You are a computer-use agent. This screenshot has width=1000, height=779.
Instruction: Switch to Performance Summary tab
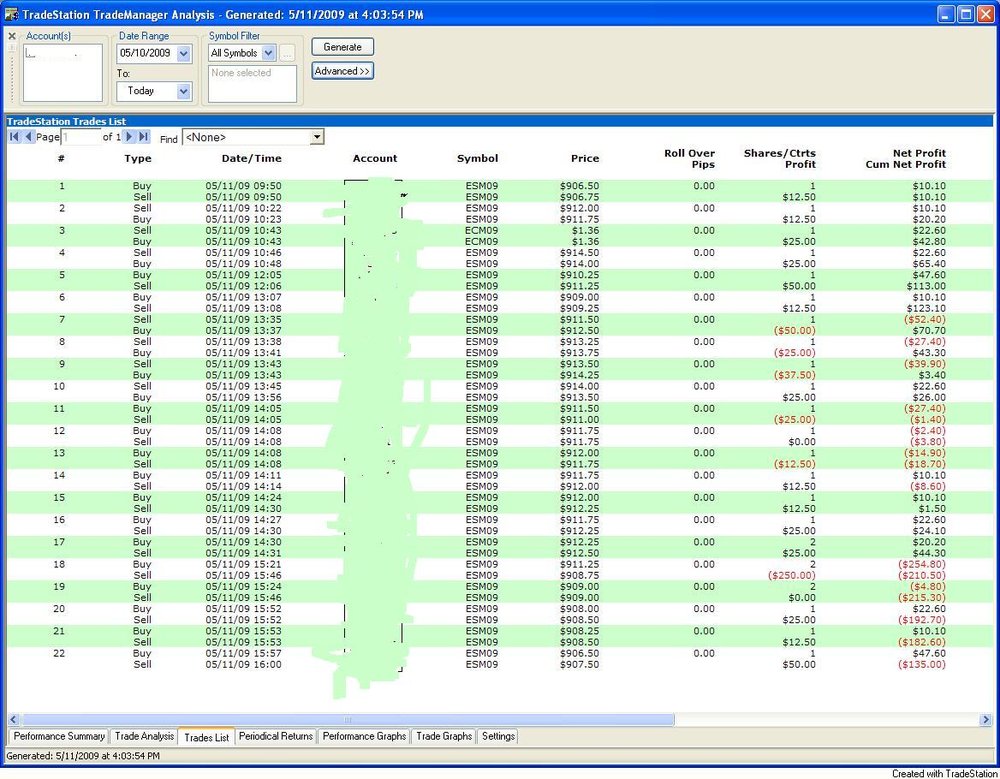click(59, 736)
